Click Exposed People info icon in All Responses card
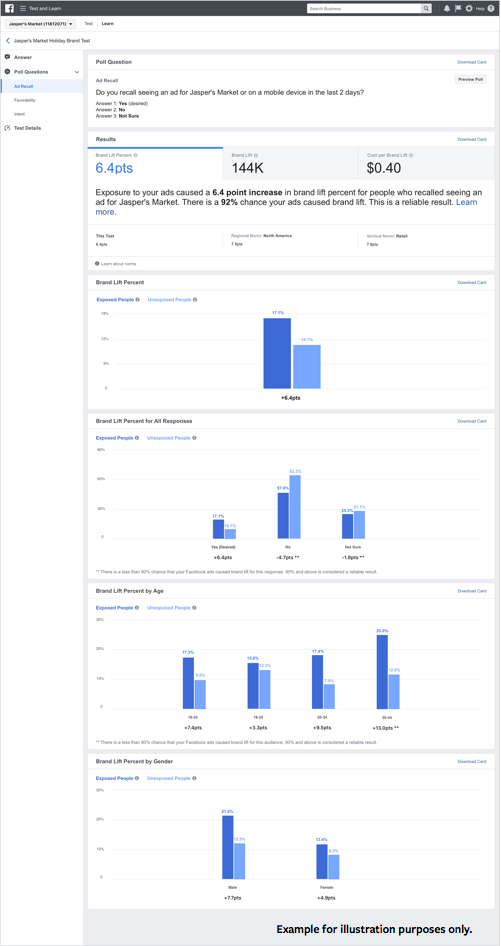This screenshot has height=946, width=501. click(137, 438)
